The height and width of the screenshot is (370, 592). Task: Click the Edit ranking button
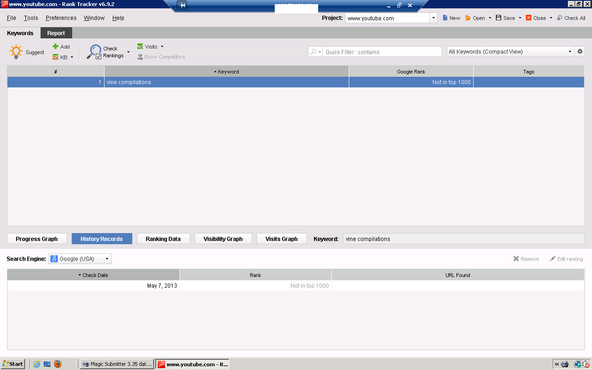(566, 259)
